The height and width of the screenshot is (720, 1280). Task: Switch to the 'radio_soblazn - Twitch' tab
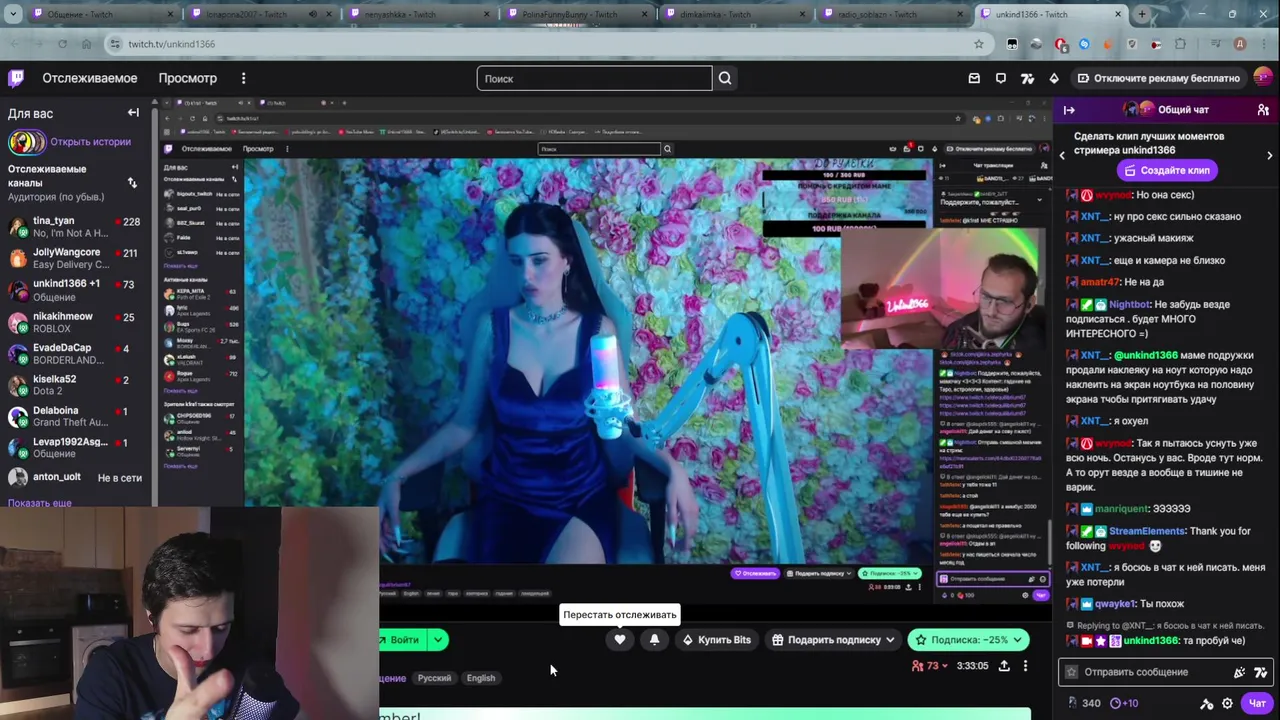[x=890, y=14]
